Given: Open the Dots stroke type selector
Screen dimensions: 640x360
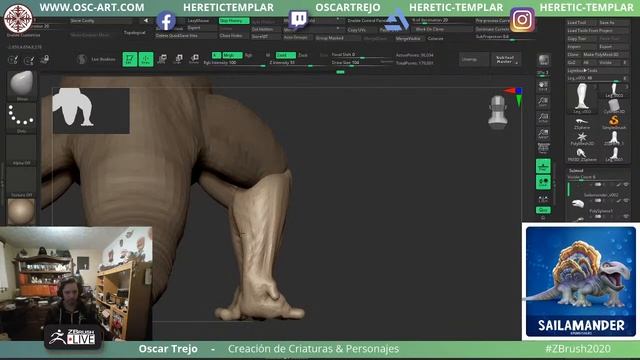Looking at the screenshot, I should point(22,117).
